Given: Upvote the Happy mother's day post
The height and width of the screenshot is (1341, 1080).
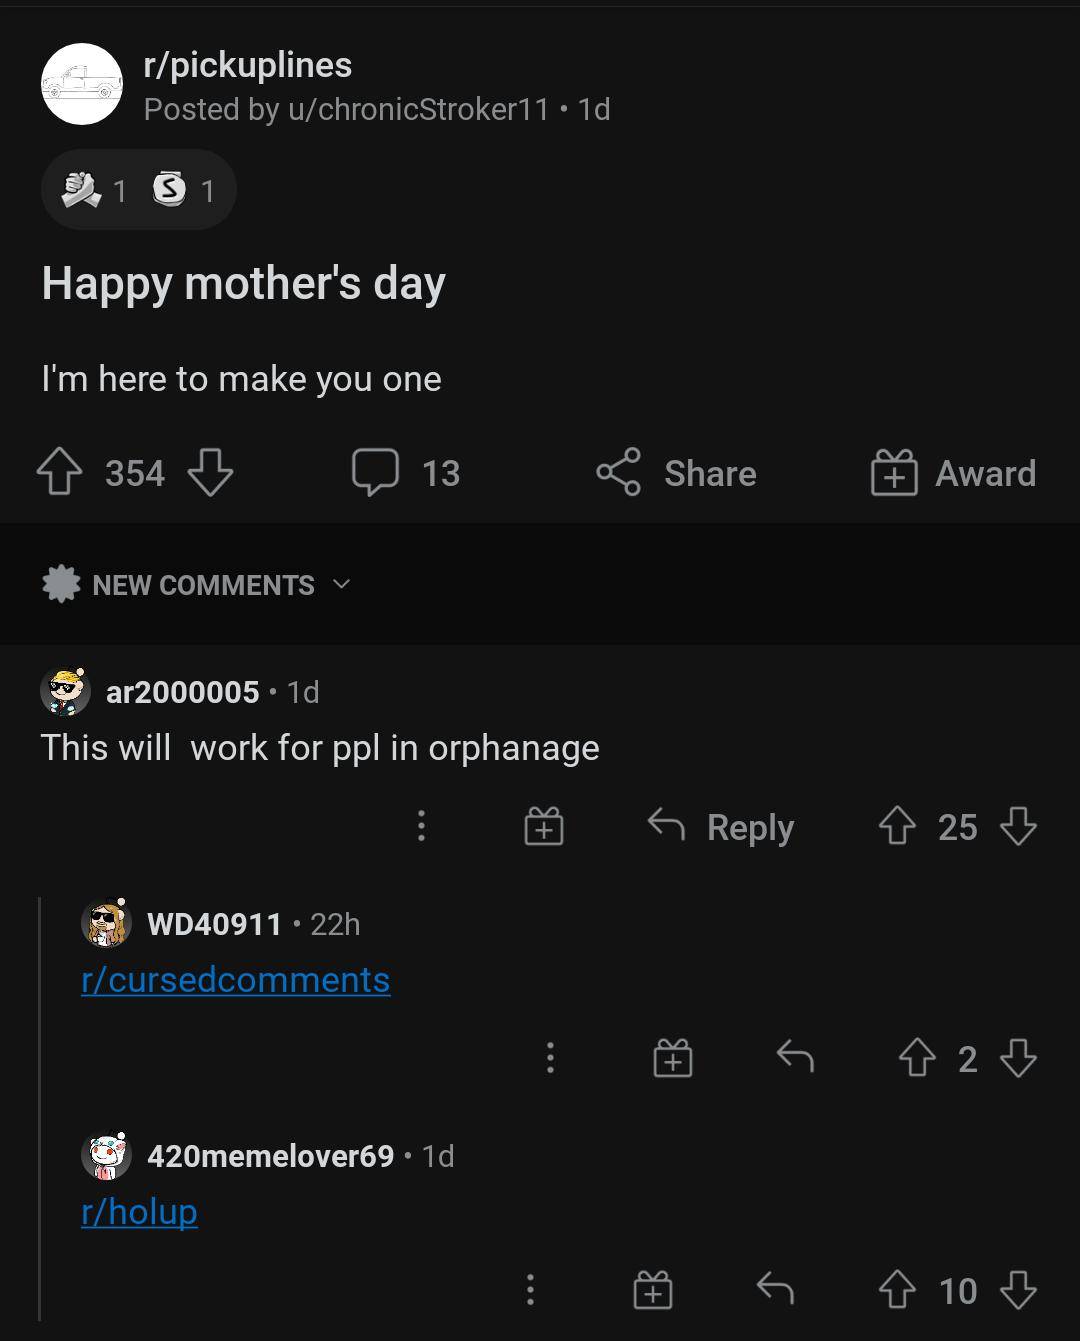Looking at the screenshot, I should click(59, 473).
